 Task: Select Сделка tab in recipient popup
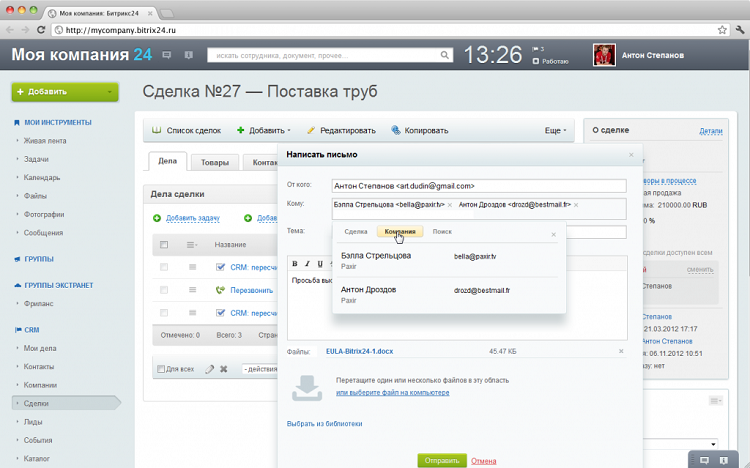point(356,232)
